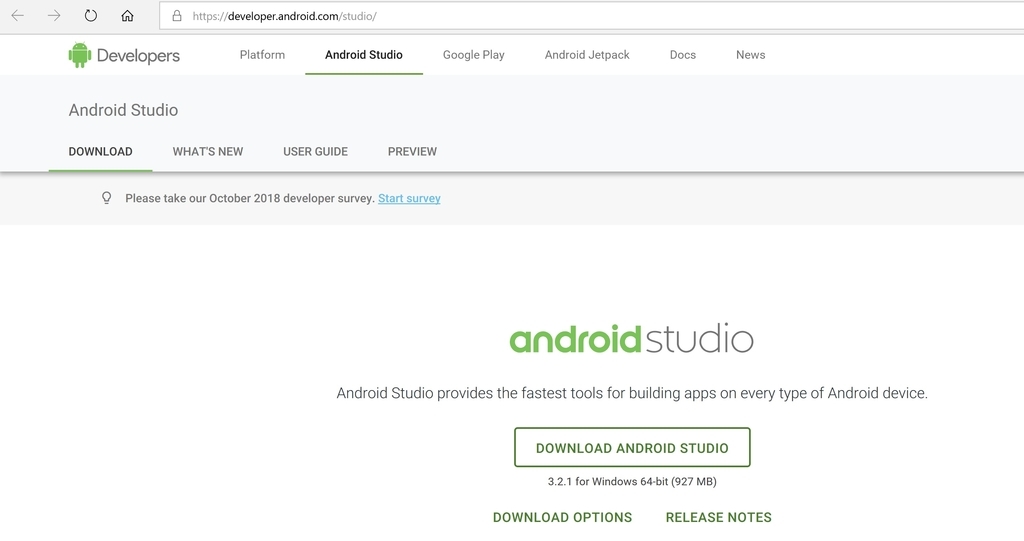Click the '3.2.1 for Windows 64-bit (927 MB)' text
The height and width of the screenshot is (541, 1024).
point(632,482)
